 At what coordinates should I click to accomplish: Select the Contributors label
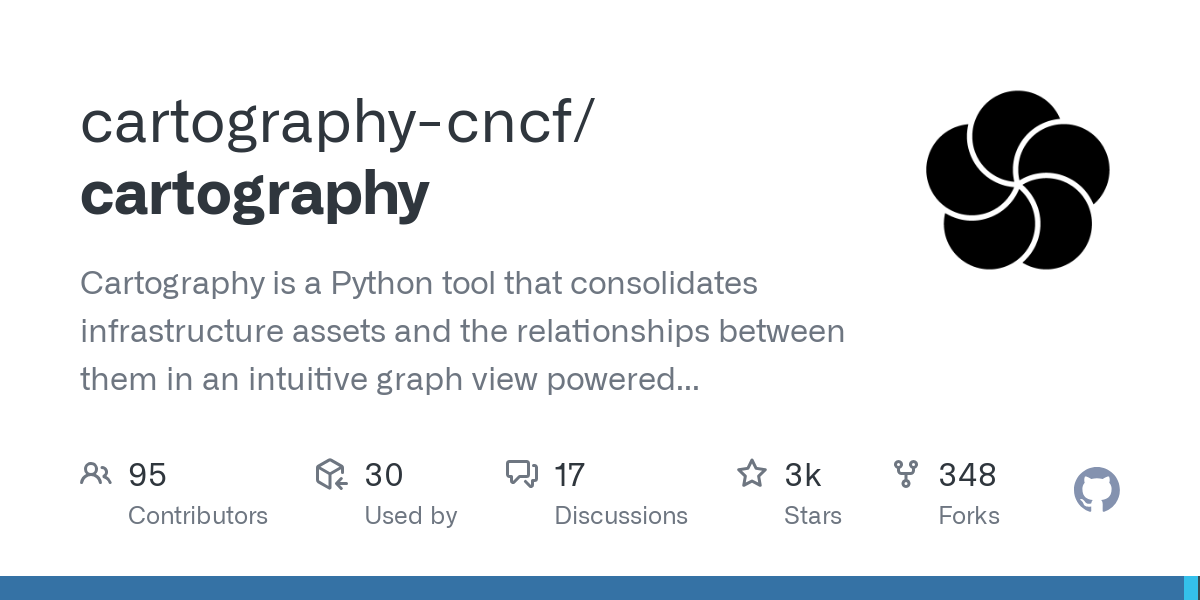pyautogui.click(x=198, y=516)
